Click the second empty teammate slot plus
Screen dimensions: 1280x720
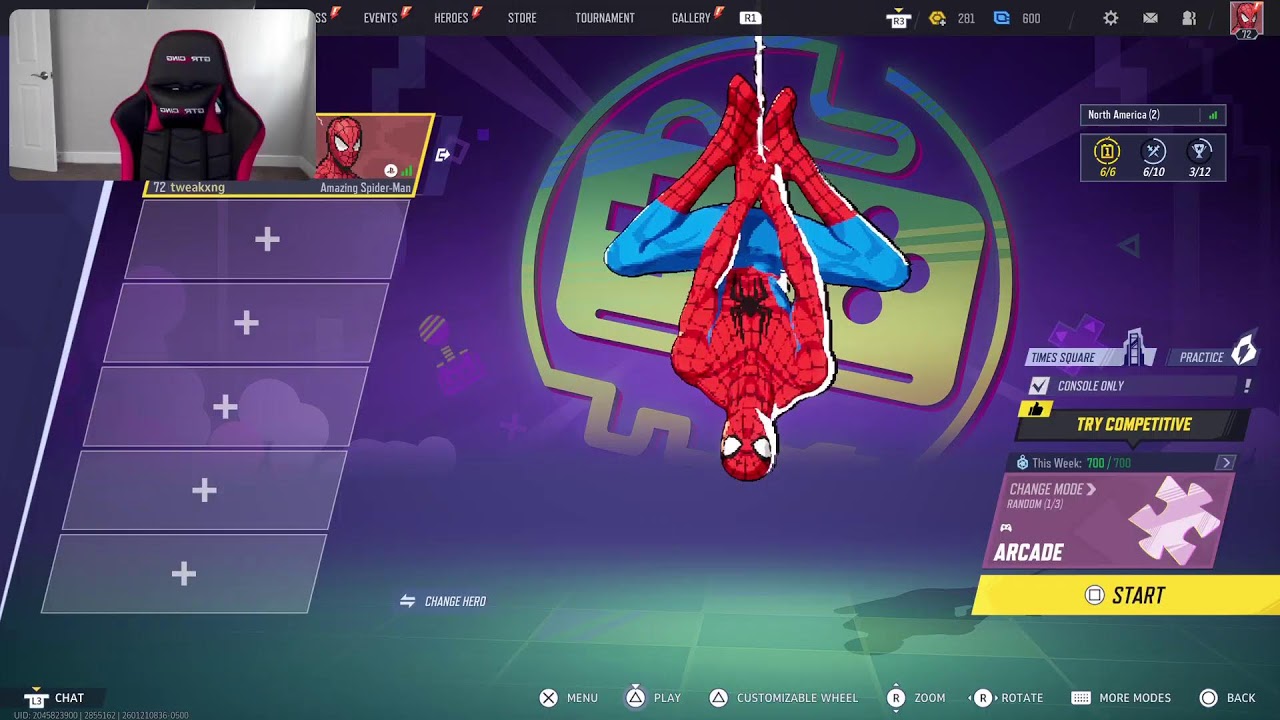(x=246, y=323)
